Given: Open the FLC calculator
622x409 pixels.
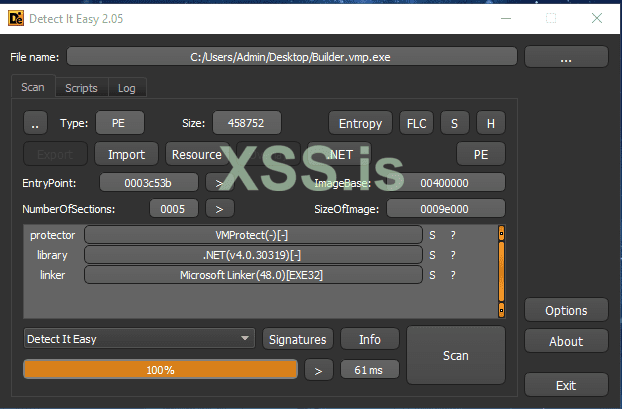Looking at the screenshot, I should click(417, 123).
